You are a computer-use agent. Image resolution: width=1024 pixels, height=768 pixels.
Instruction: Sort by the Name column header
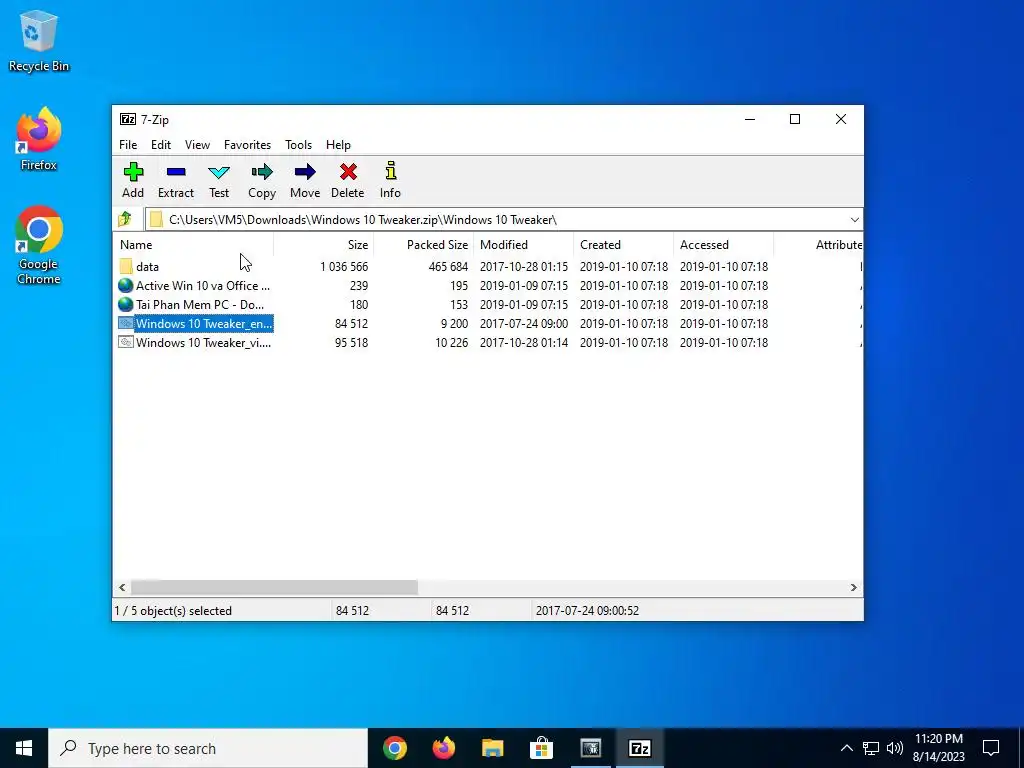pos(193,245)
